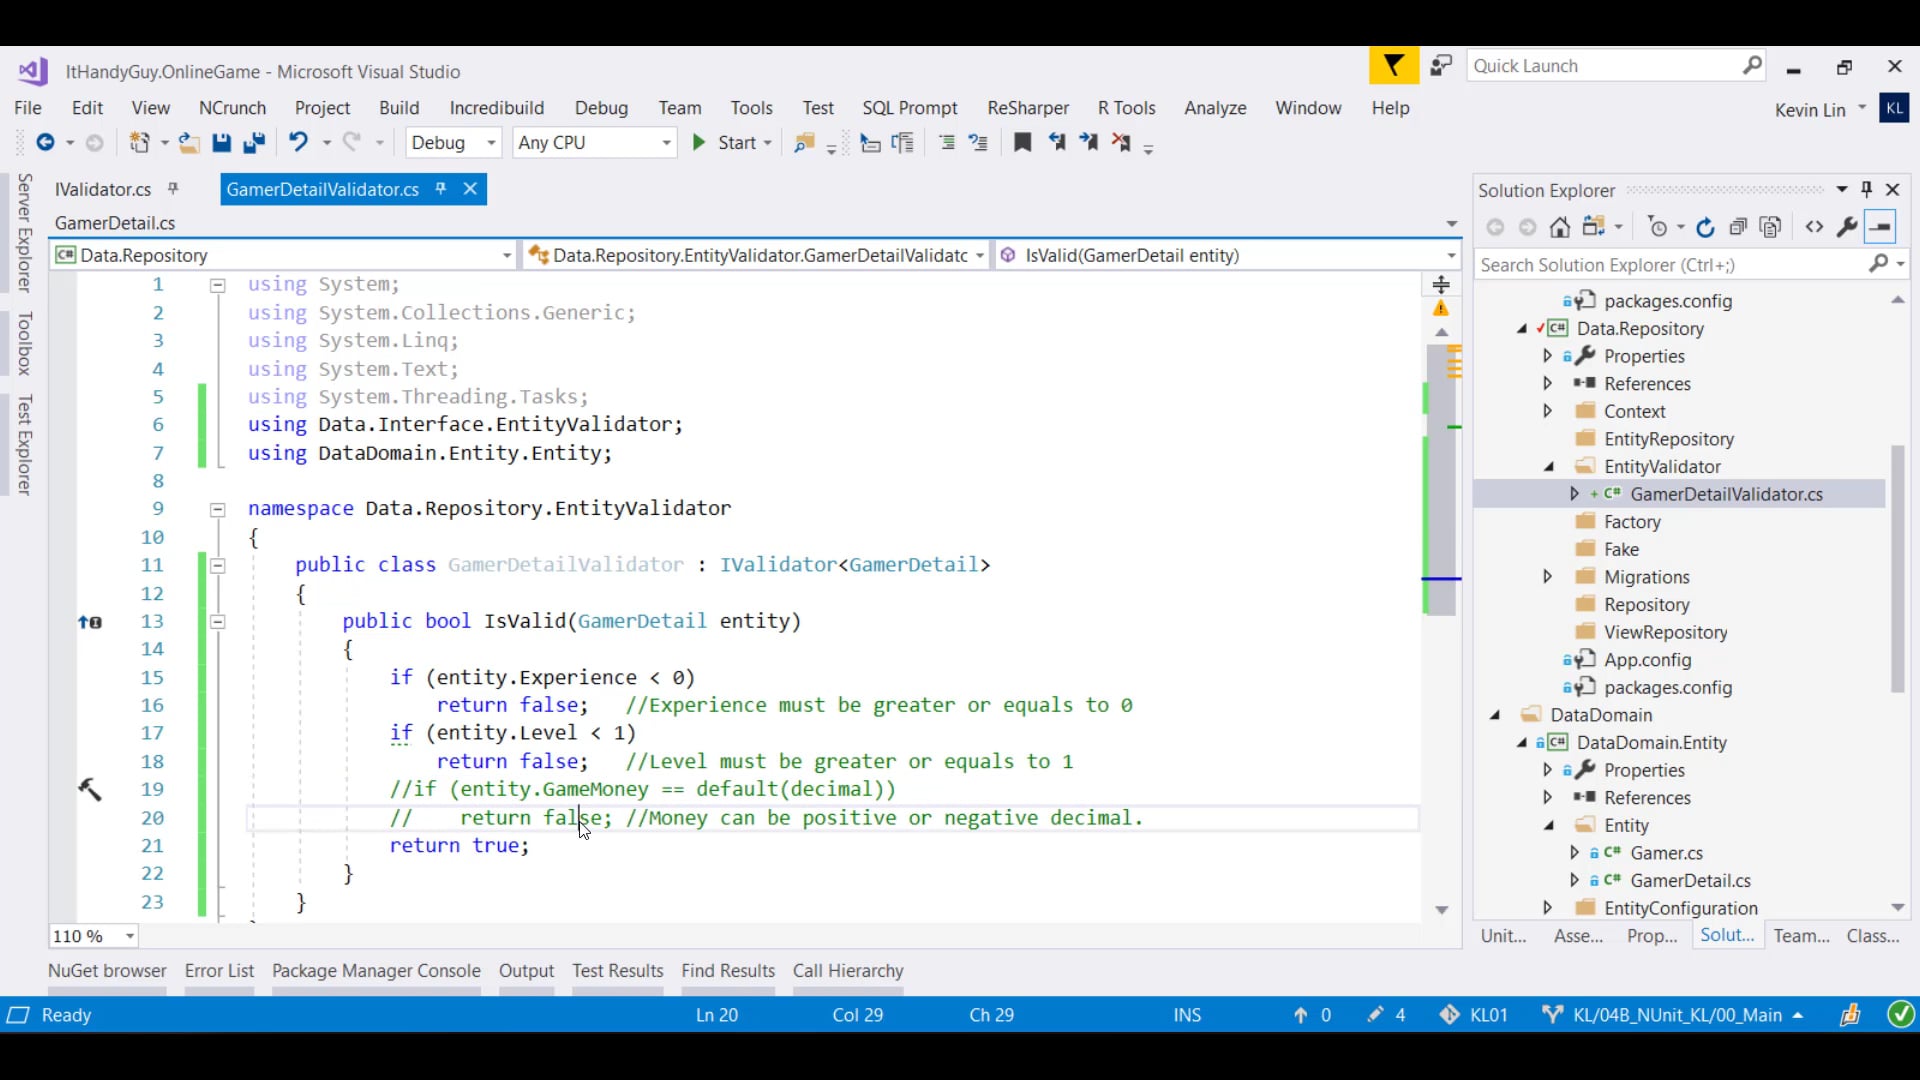Toggle the Preview Selected Items button
1920x1080 pixels.
coord(1880,228)
